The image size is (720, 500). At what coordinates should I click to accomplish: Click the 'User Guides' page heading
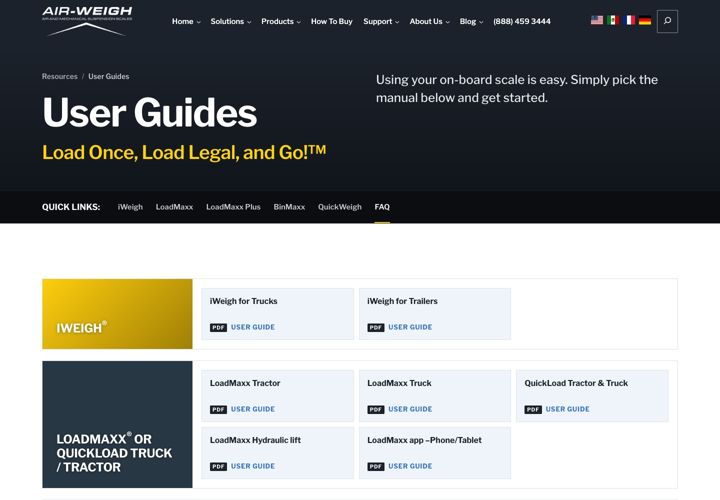[150, 113]
